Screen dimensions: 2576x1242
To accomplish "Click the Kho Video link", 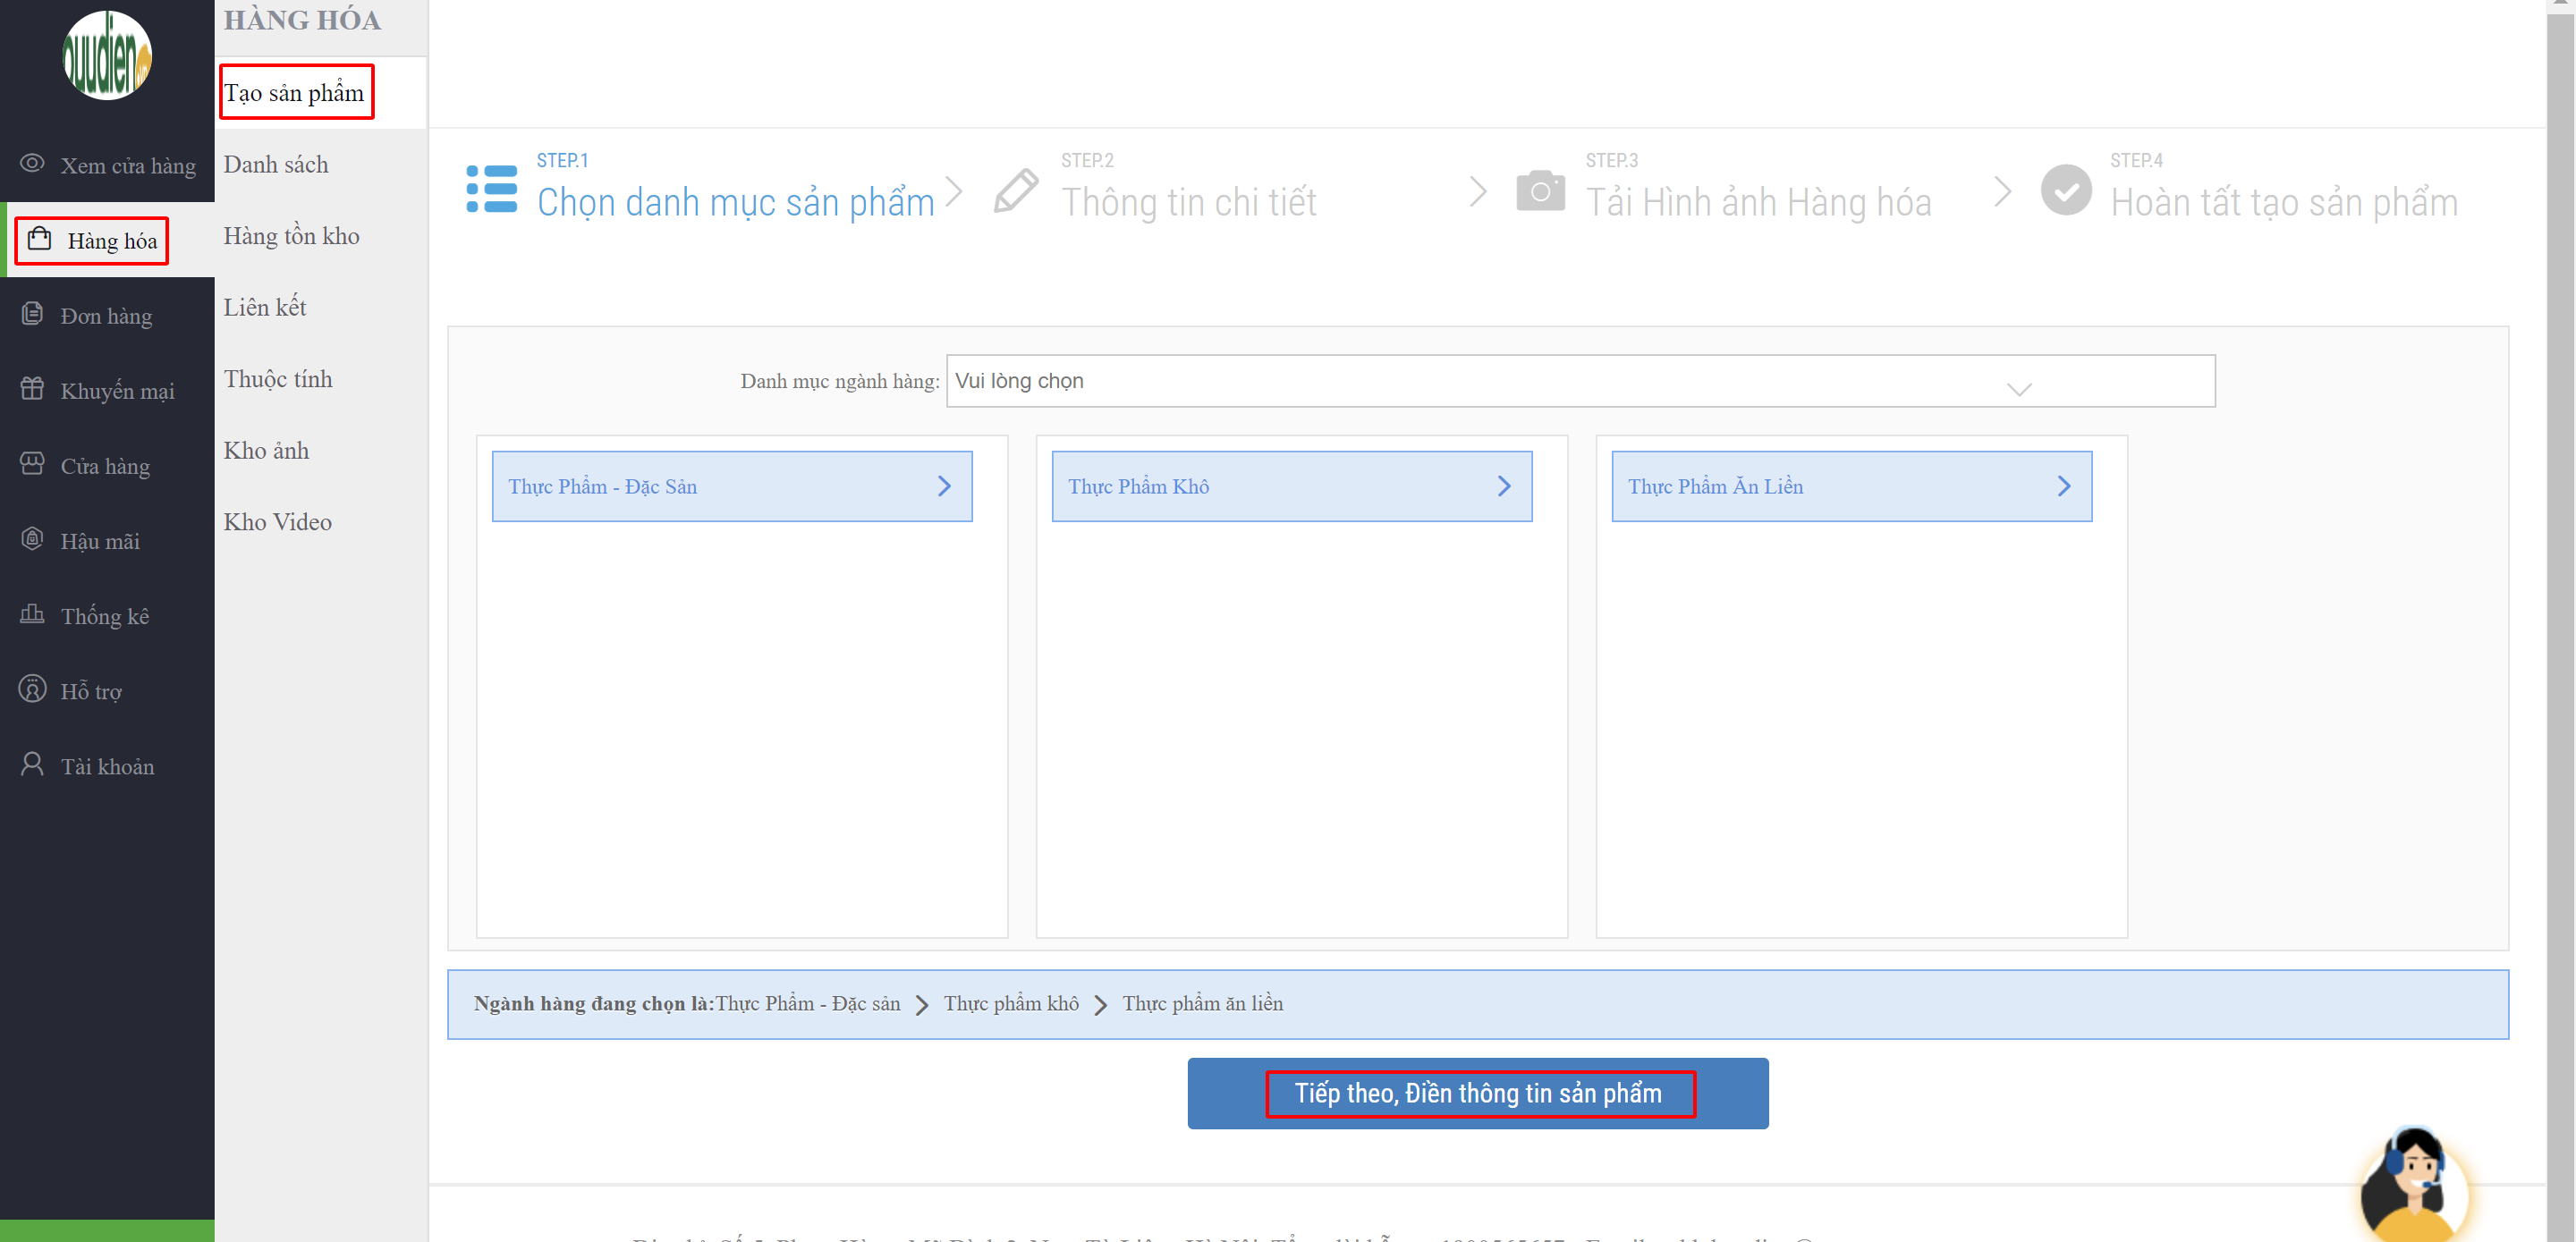I will pos(277,522).
